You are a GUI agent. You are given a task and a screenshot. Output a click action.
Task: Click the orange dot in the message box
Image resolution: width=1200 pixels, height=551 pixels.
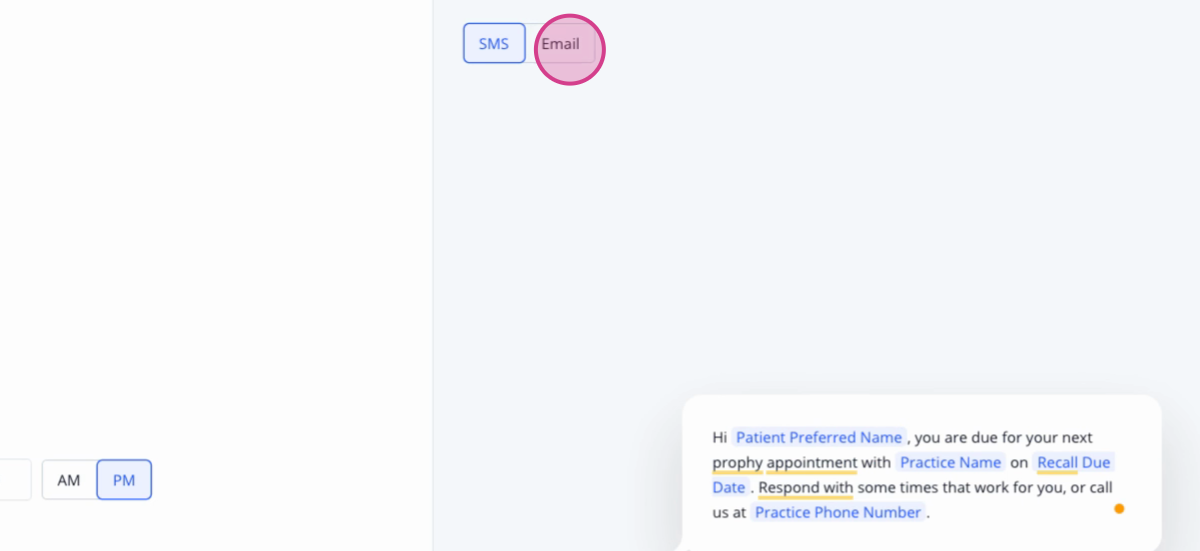coord(1119,508)
